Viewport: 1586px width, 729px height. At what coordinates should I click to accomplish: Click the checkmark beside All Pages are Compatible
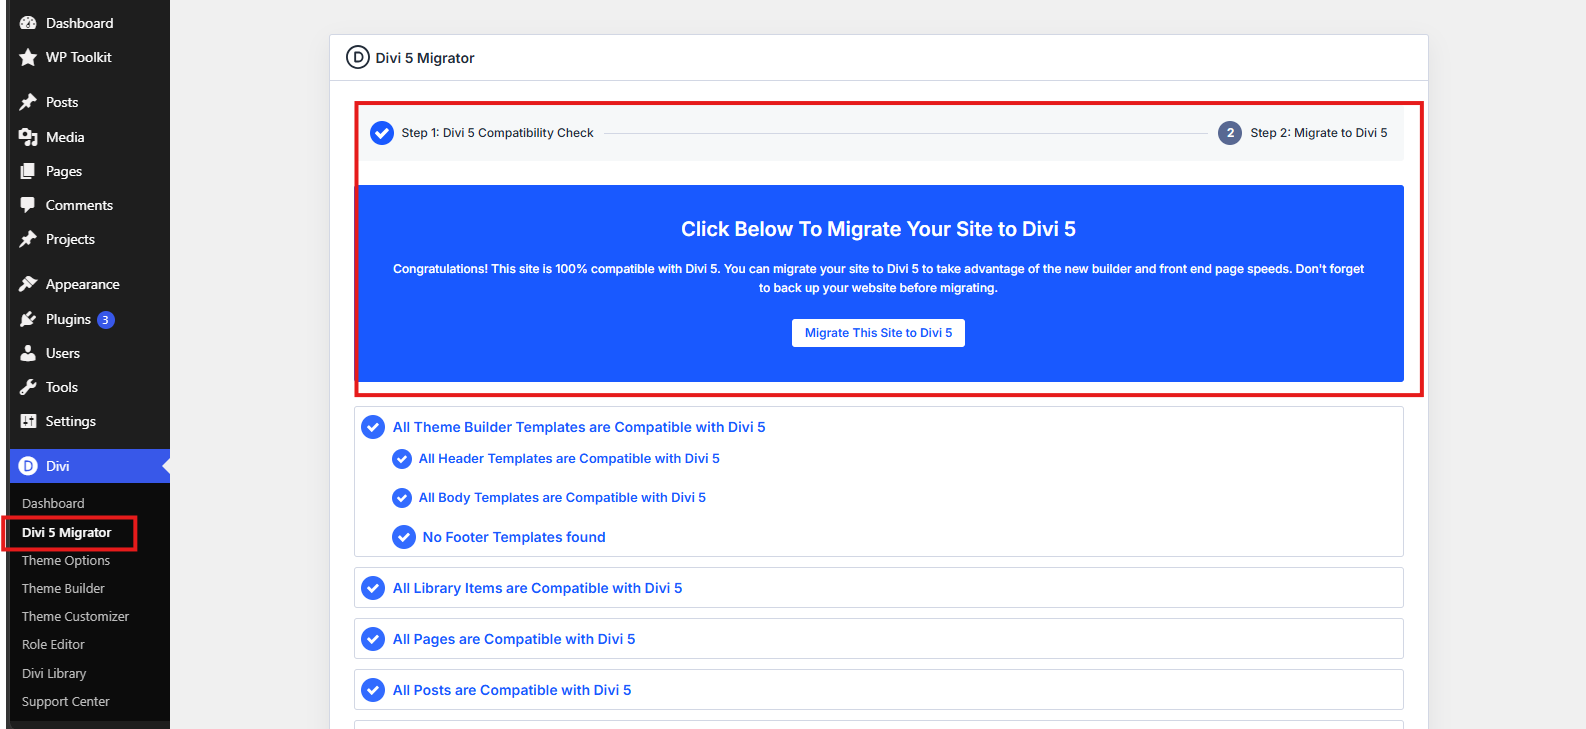coord(373,639)
